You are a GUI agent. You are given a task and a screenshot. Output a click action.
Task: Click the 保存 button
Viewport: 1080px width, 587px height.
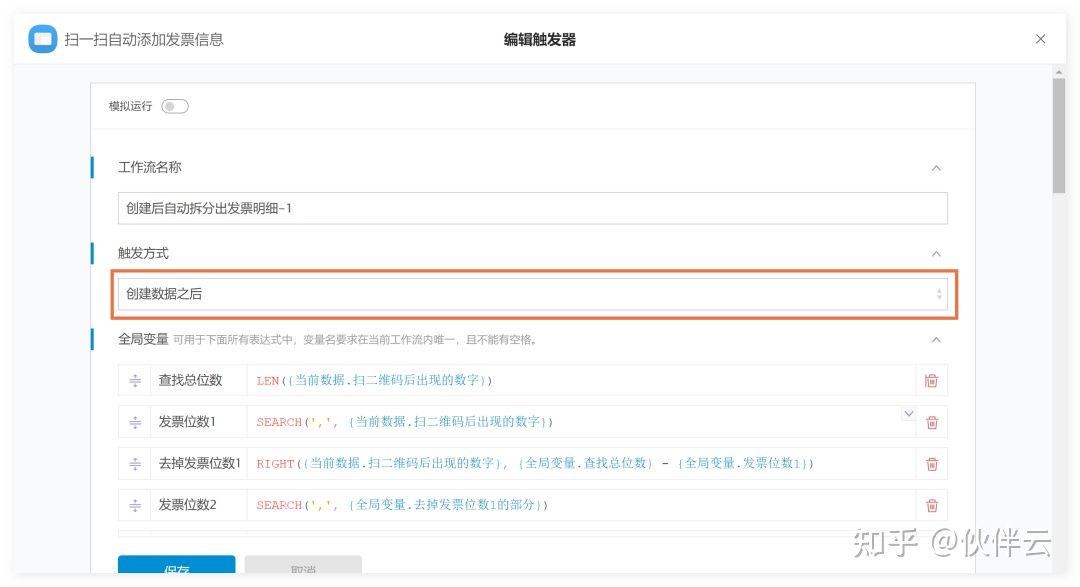176,567
